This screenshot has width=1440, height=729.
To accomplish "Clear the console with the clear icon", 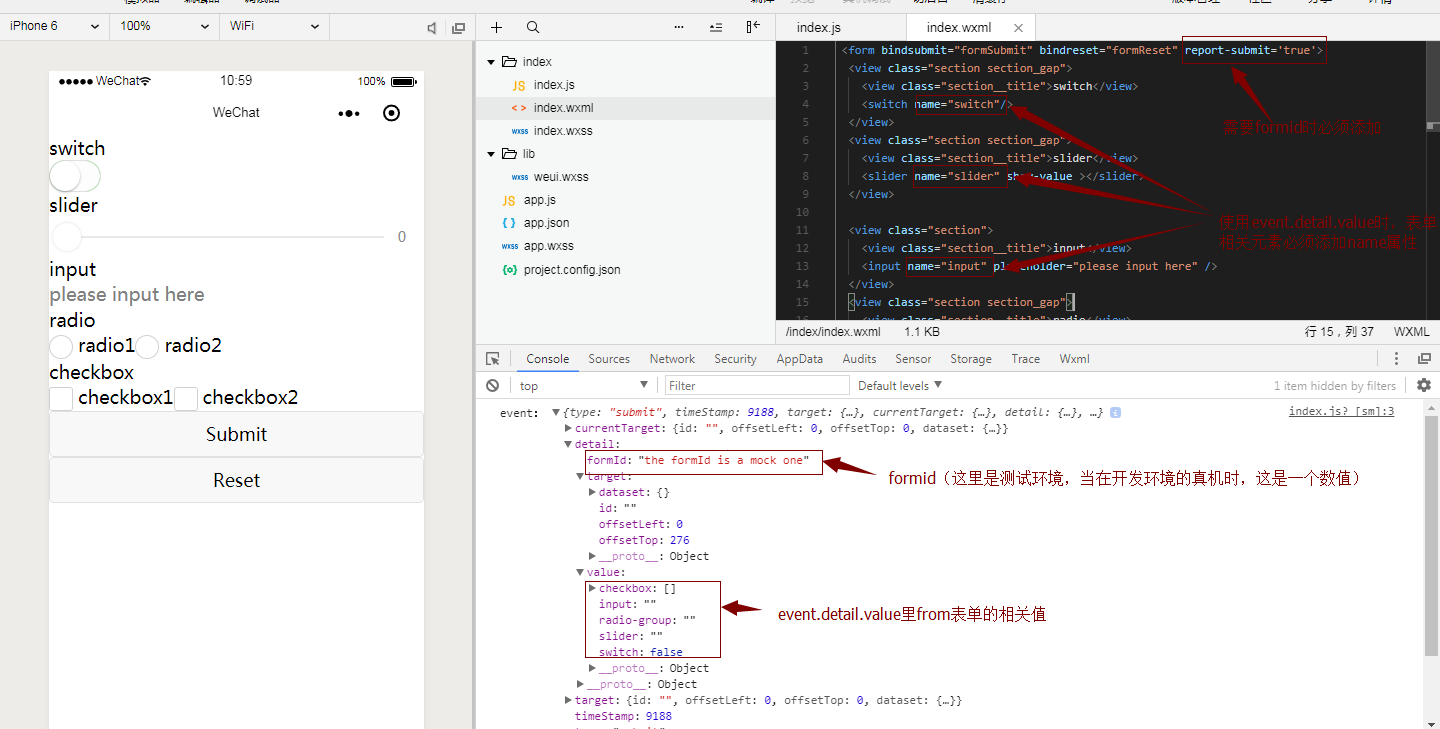I will click(x=492, y=385).
